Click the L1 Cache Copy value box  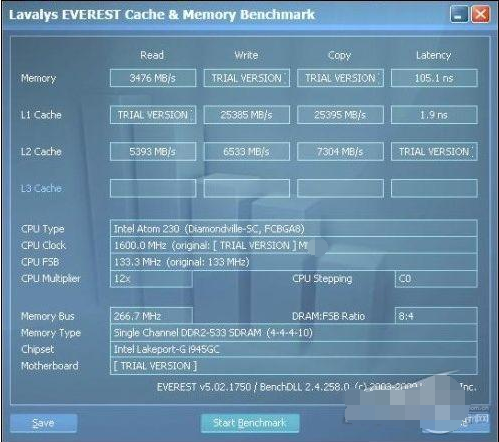pos(340,115)
